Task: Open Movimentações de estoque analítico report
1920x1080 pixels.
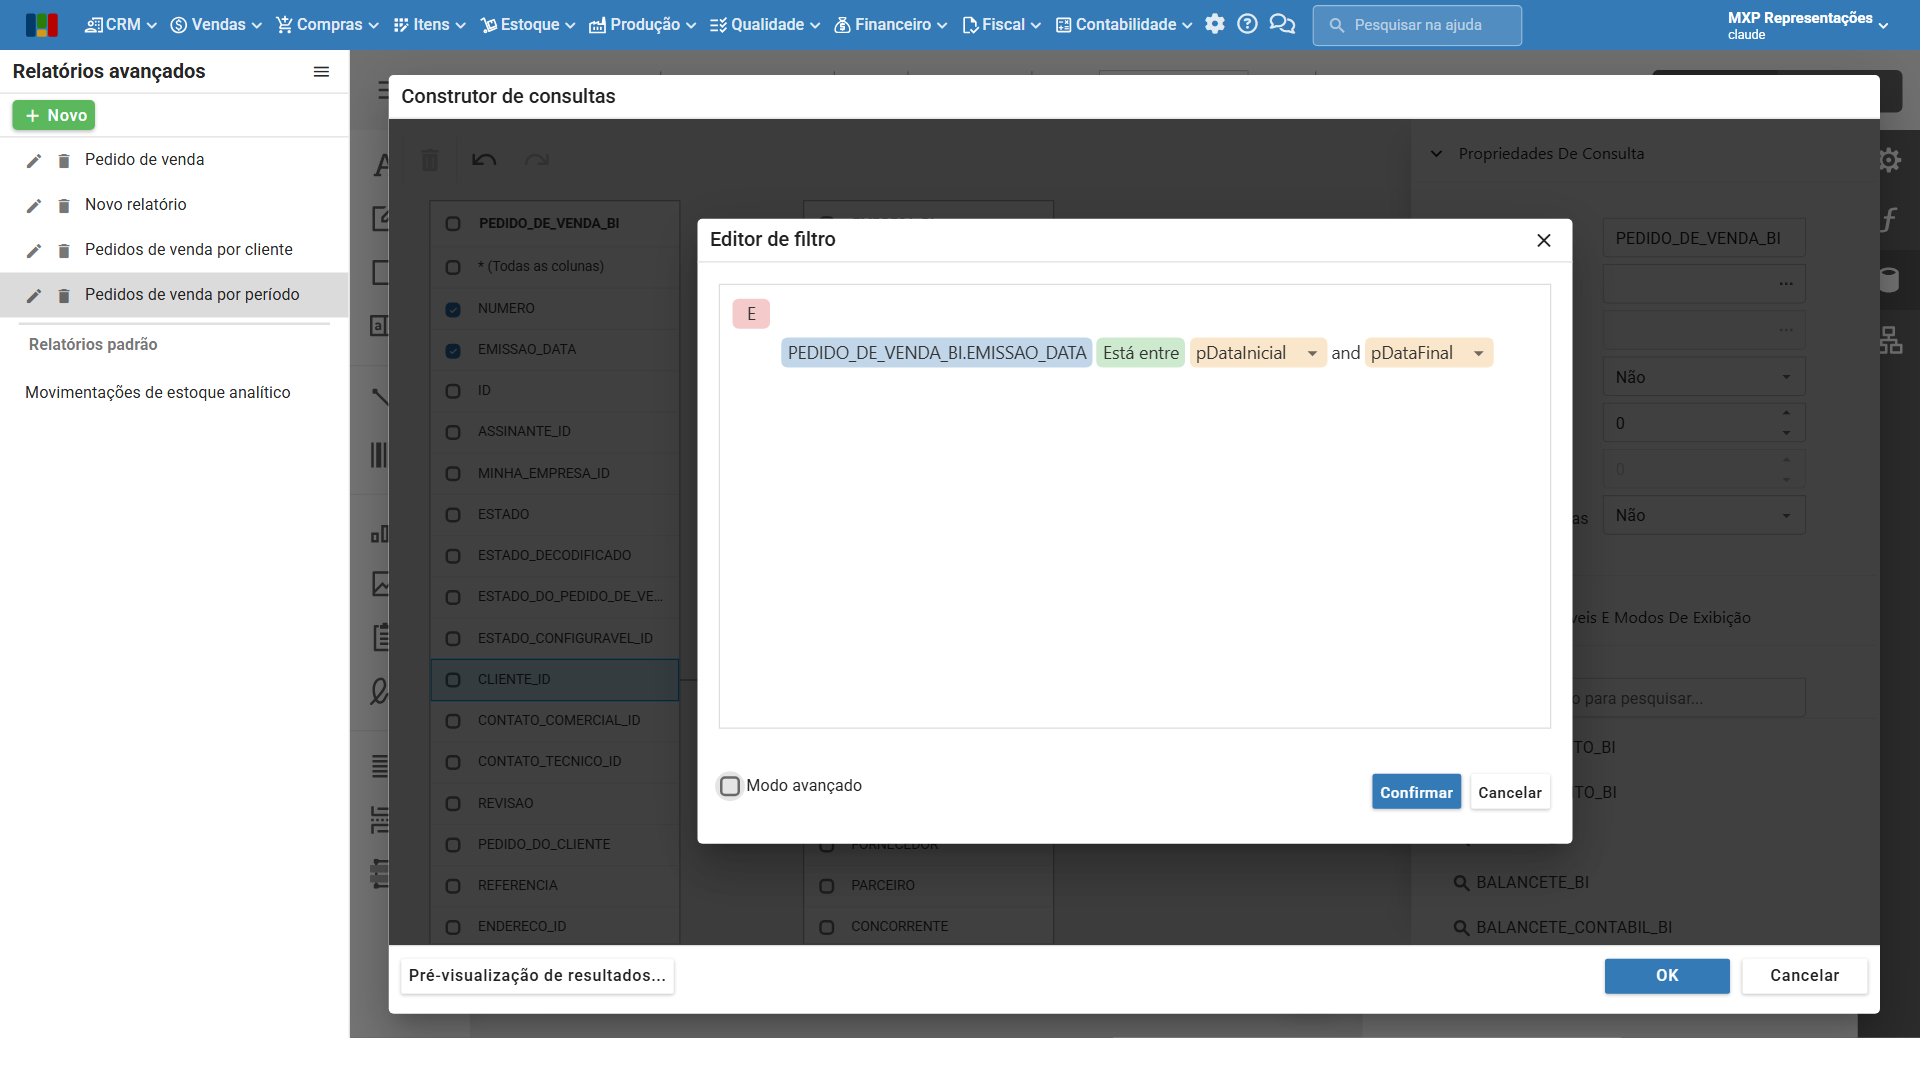Action: [158, 393]
